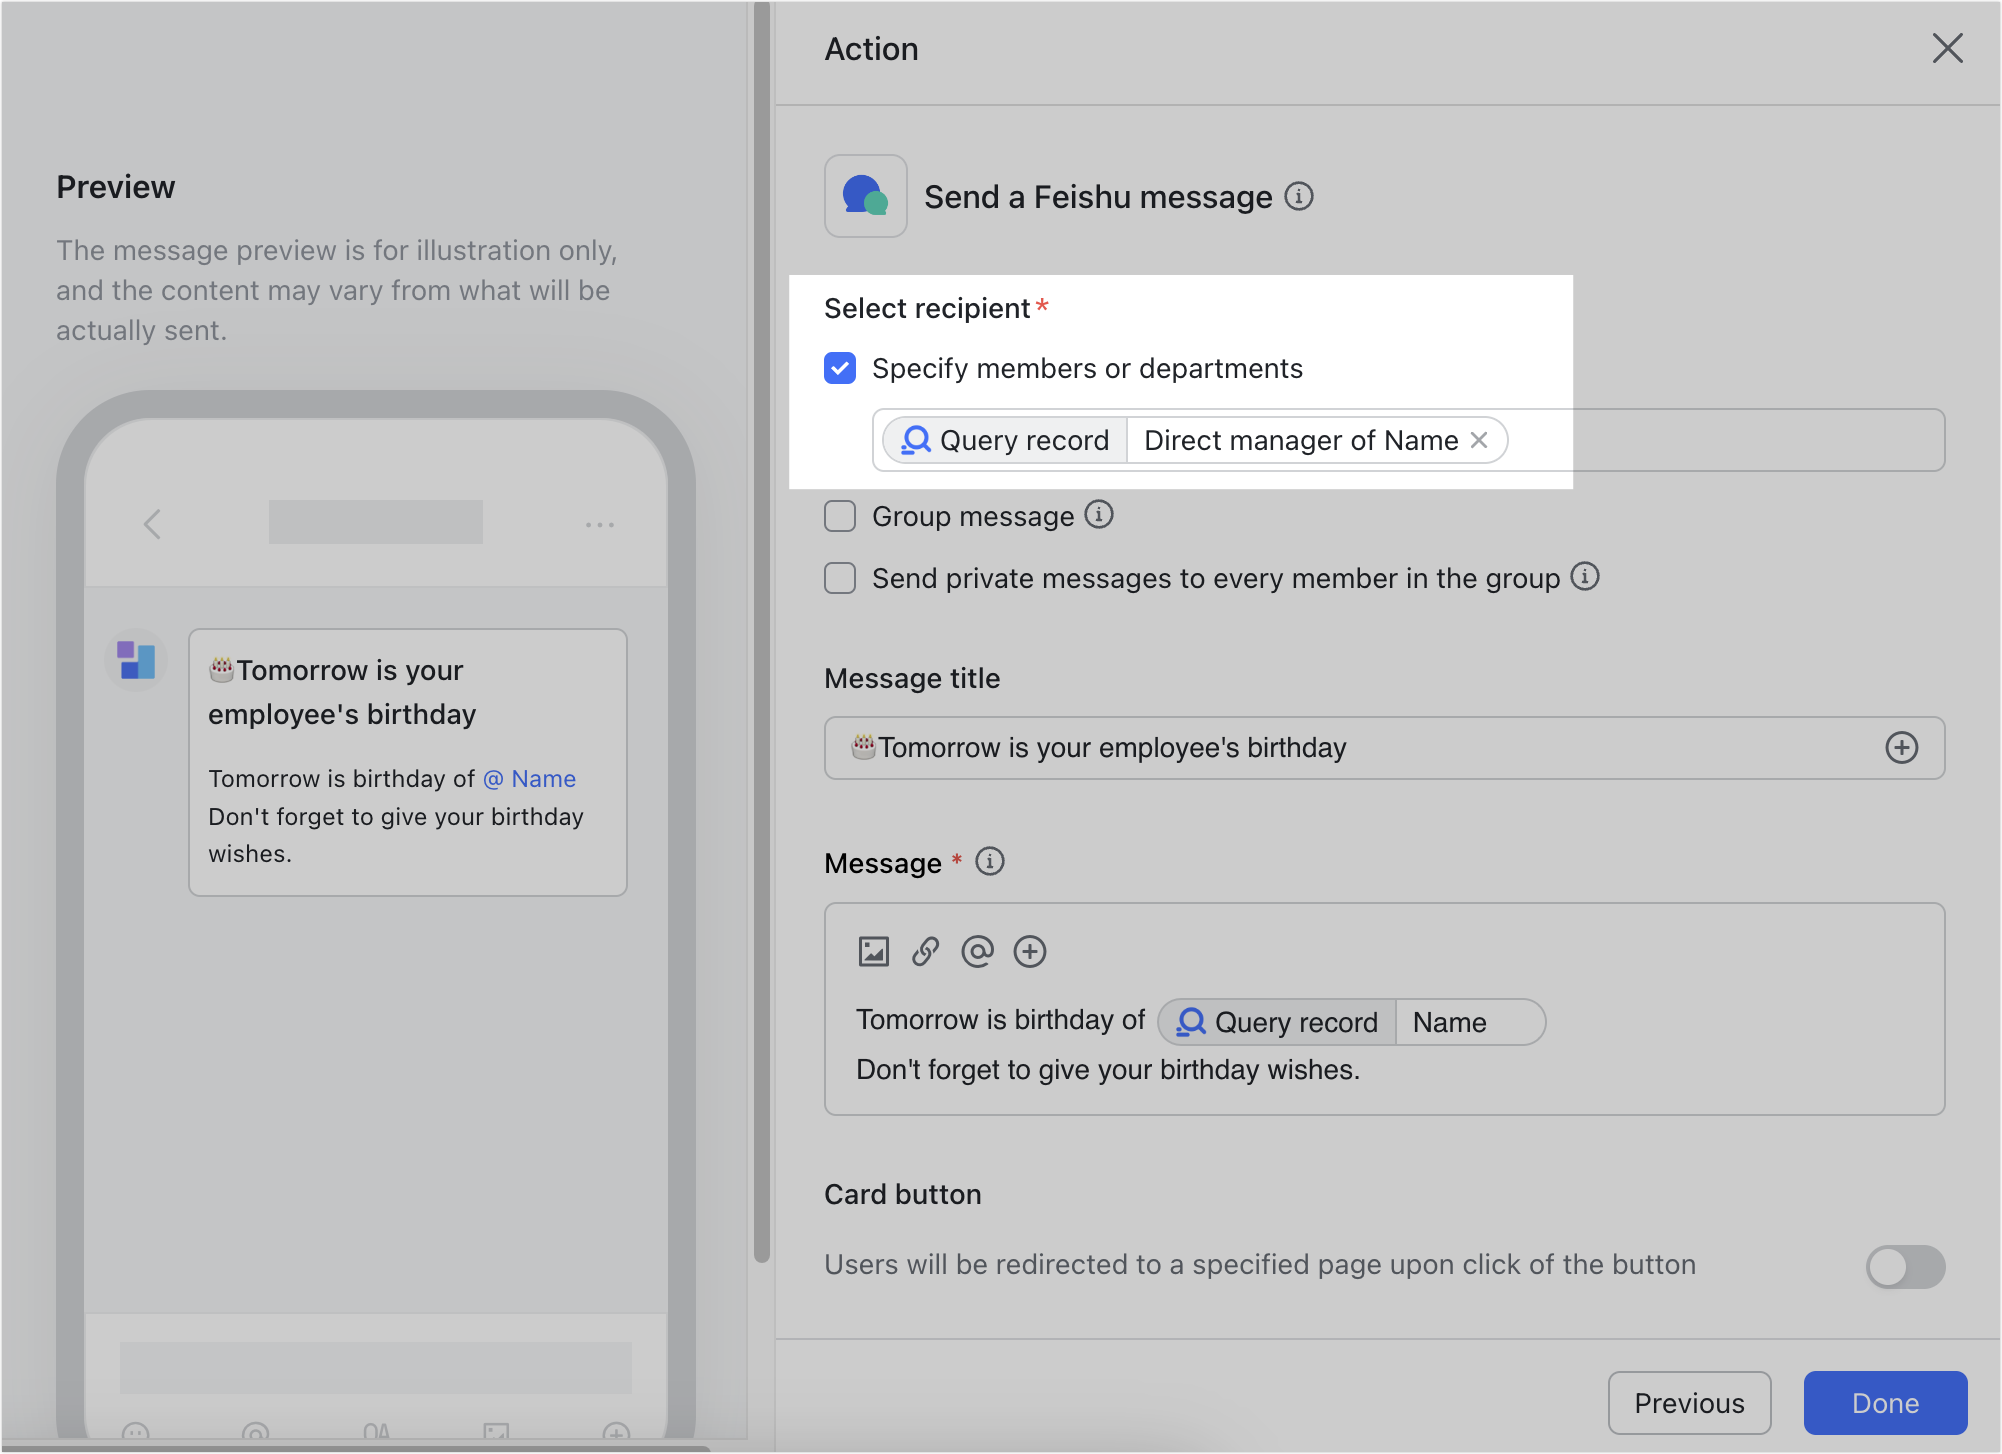Click the bot avatar in the preview

click(x=136, y=660)
